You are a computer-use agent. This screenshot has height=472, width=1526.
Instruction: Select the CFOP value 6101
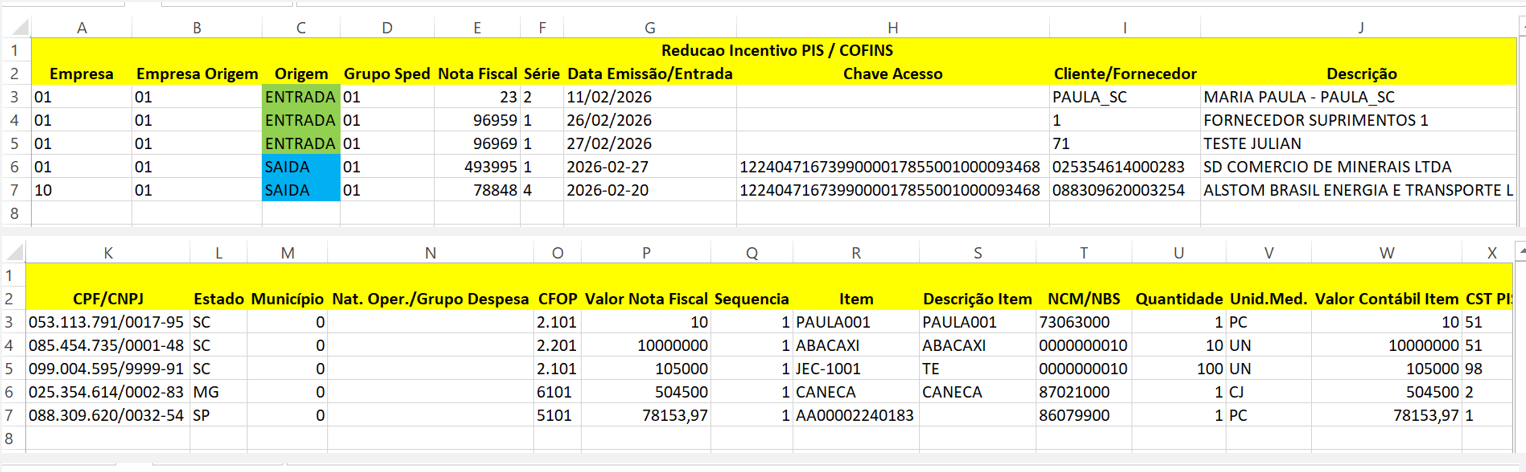[558, 391]
